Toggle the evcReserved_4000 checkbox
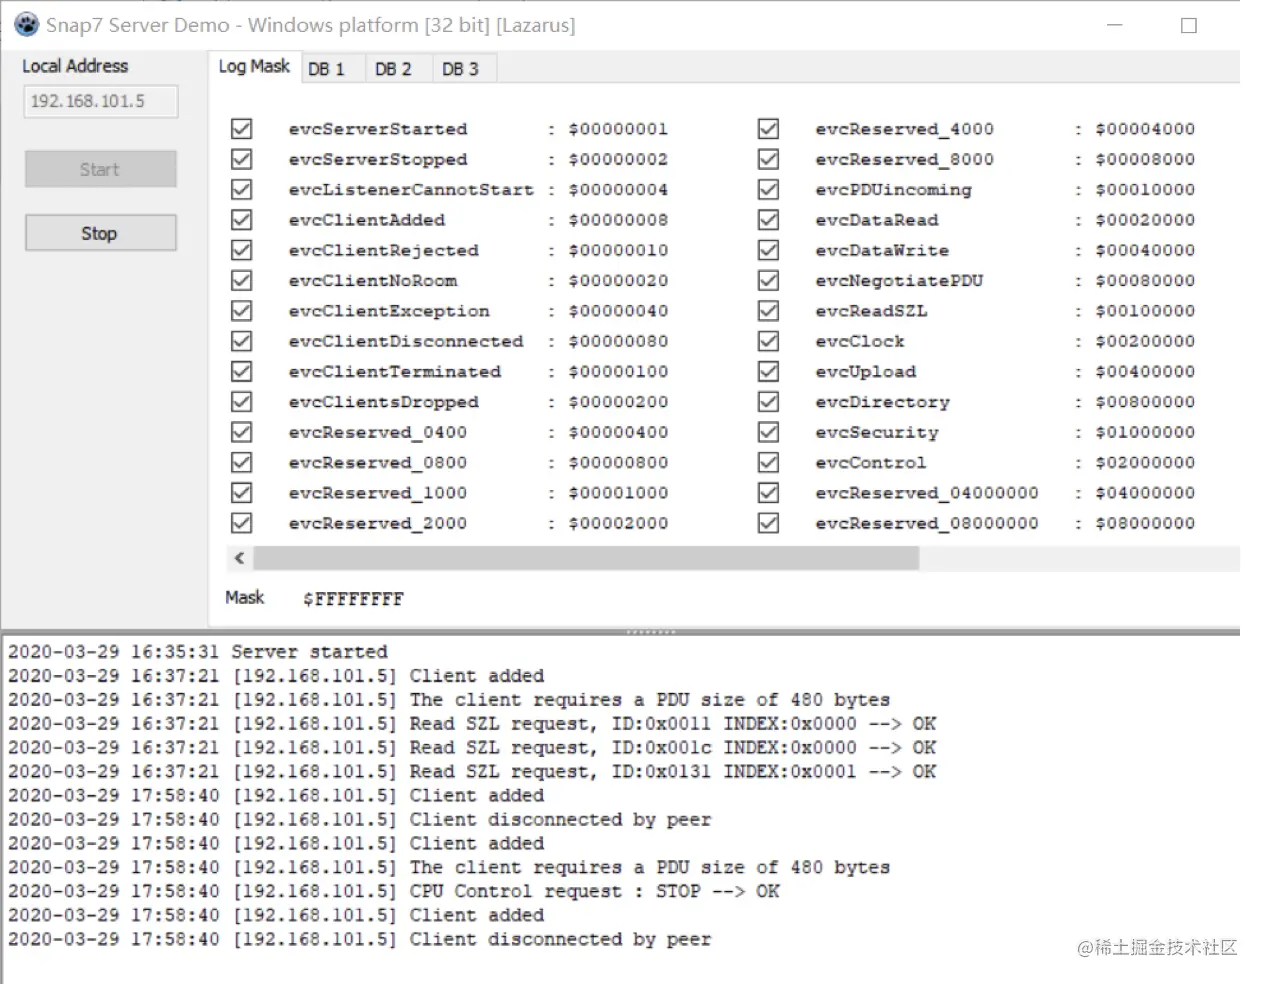1264x984 pixels. click(x=768, y=129)
